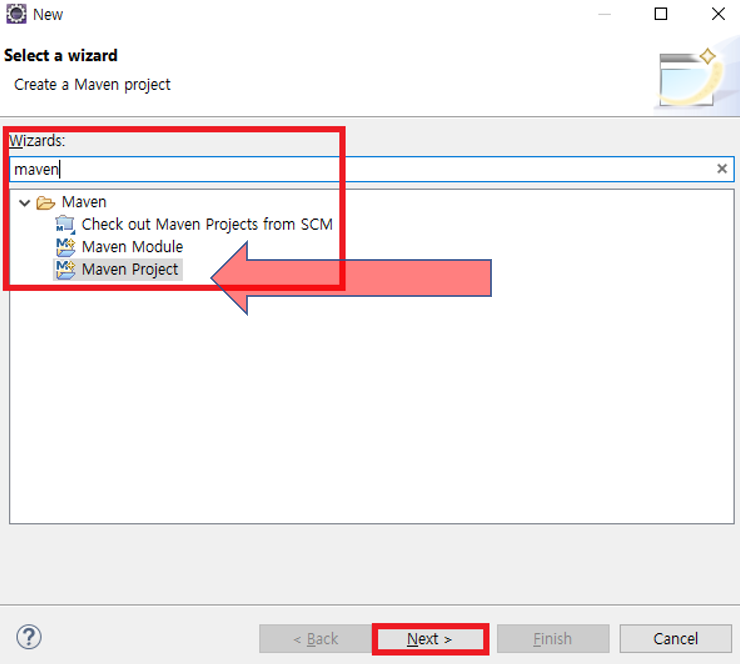The height and width of the screenshot is (664, 740).
Task: Click the Eclipse icon in the title bar
Action: [16, 14]
